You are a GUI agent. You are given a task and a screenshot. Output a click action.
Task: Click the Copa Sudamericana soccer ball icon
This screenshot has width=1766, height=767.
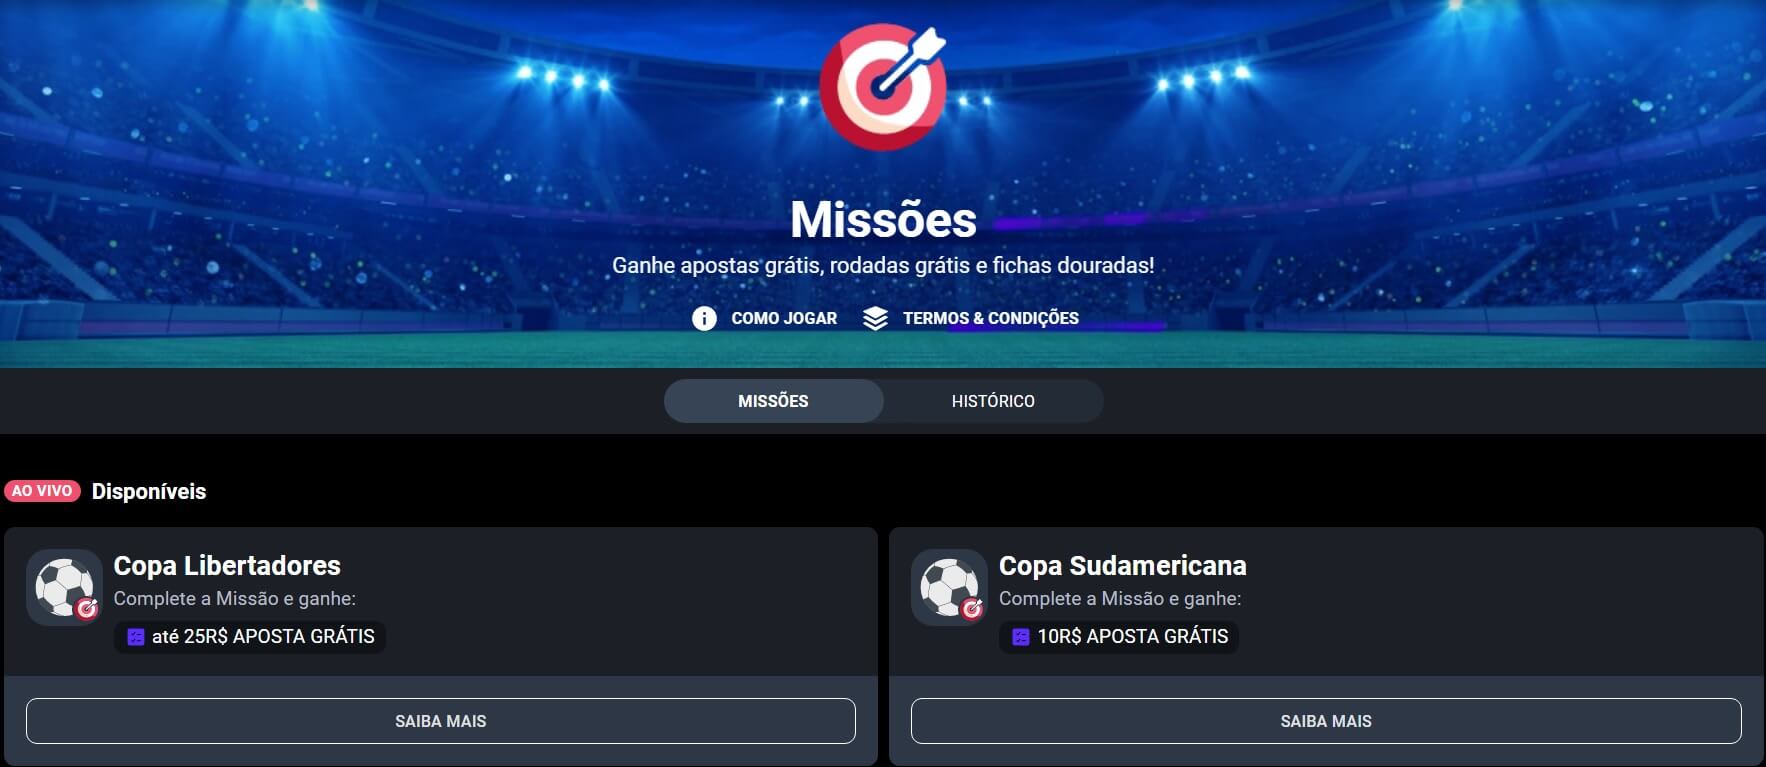coord(950,587)
